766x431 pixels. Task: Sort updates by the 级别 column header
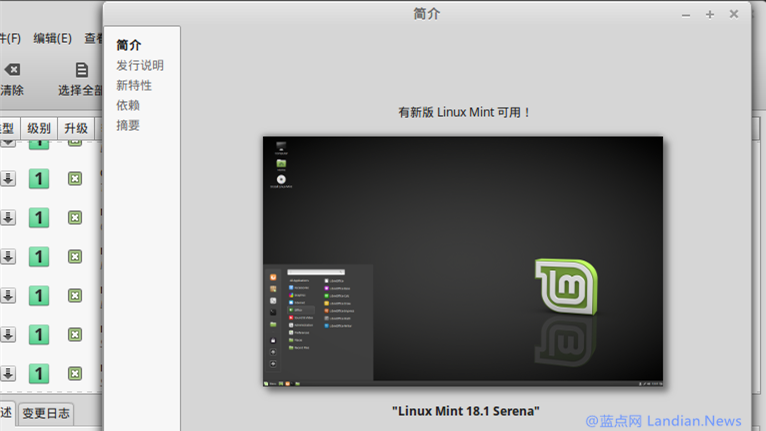(39, 128)
